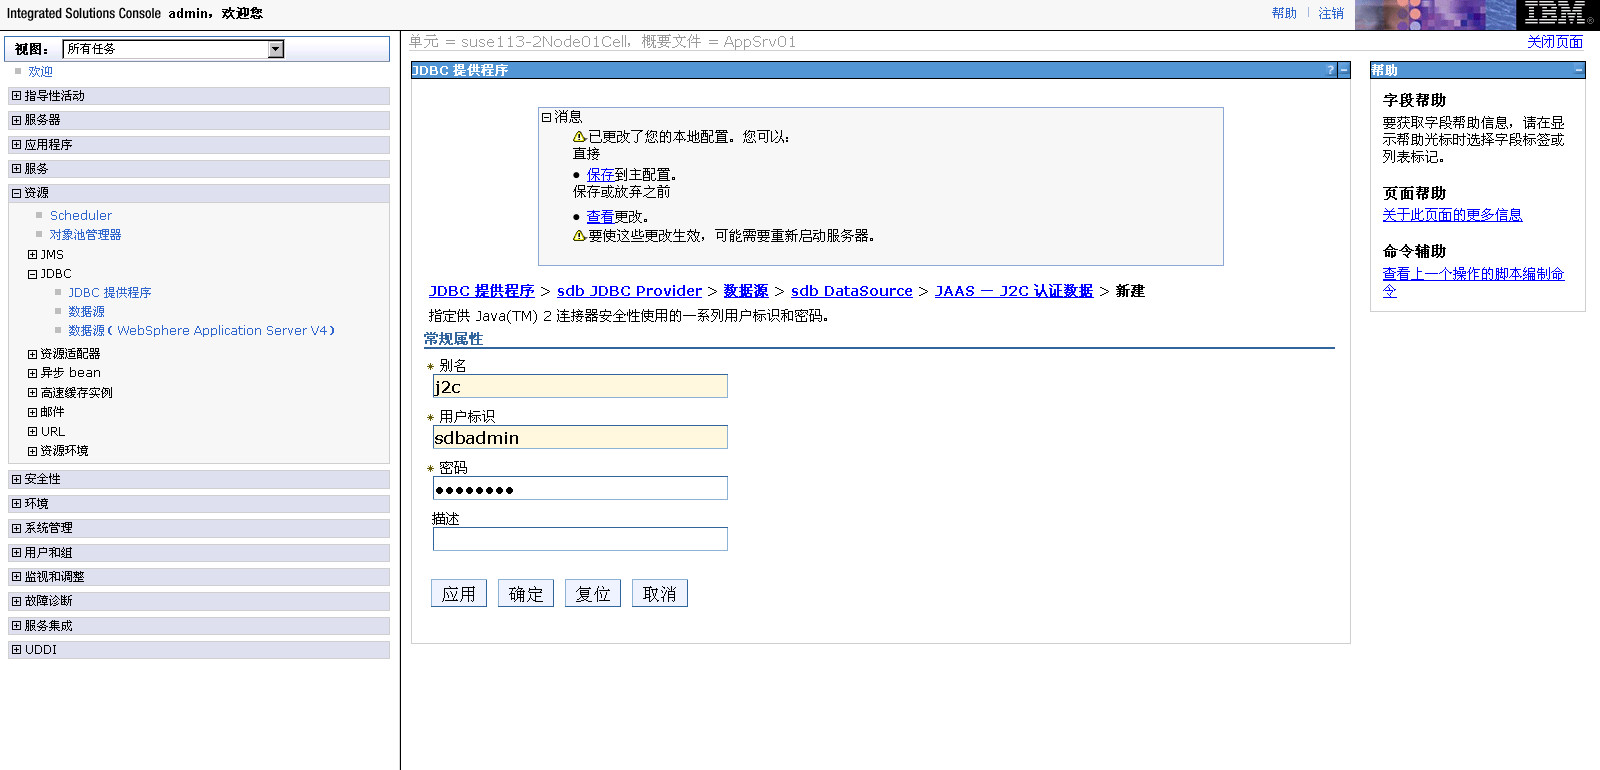Click the 密码 password field
This screenshot has width=1600, height=770.
pyautogui.click(x=580, y=489)
